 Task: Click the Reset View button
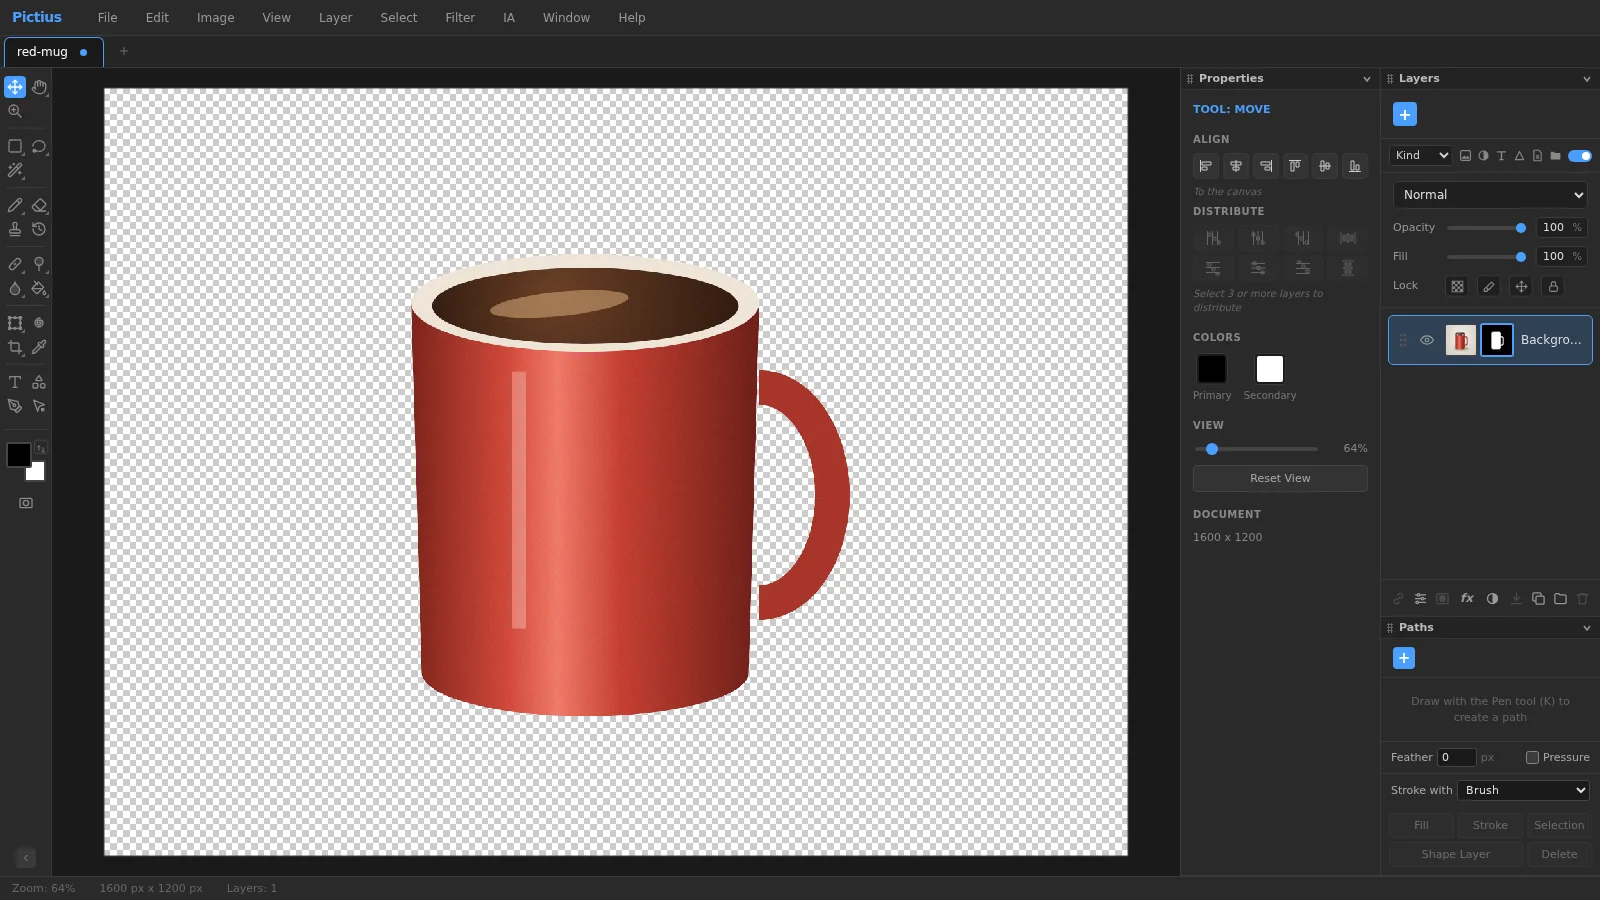pos(1280,478)
